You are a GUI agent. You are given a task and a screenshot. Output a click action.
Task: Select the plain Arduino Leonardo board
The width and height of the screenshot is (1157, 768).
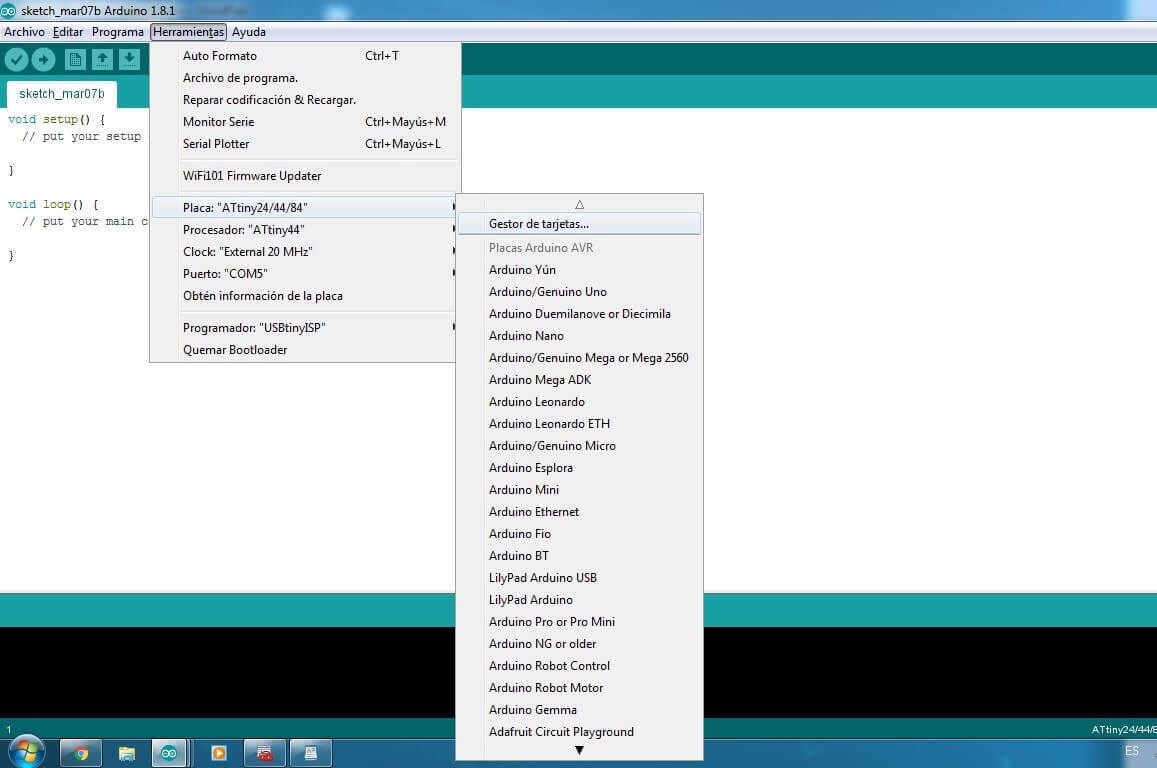[579, 402]
